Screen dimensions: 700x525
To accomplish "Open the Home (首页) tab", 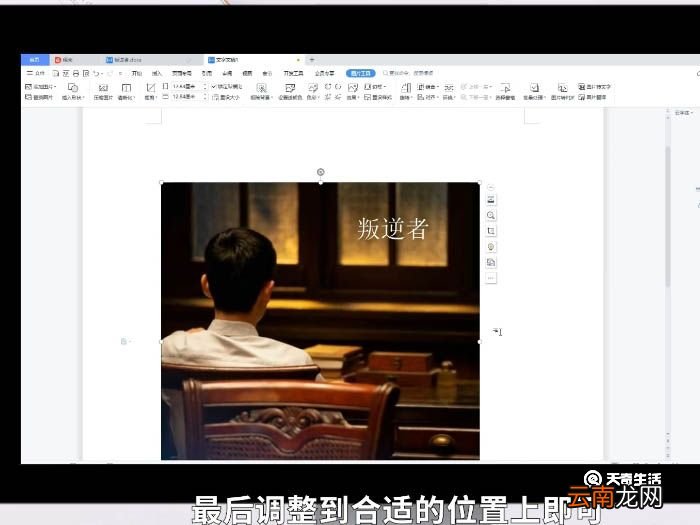I will point(35,59).
